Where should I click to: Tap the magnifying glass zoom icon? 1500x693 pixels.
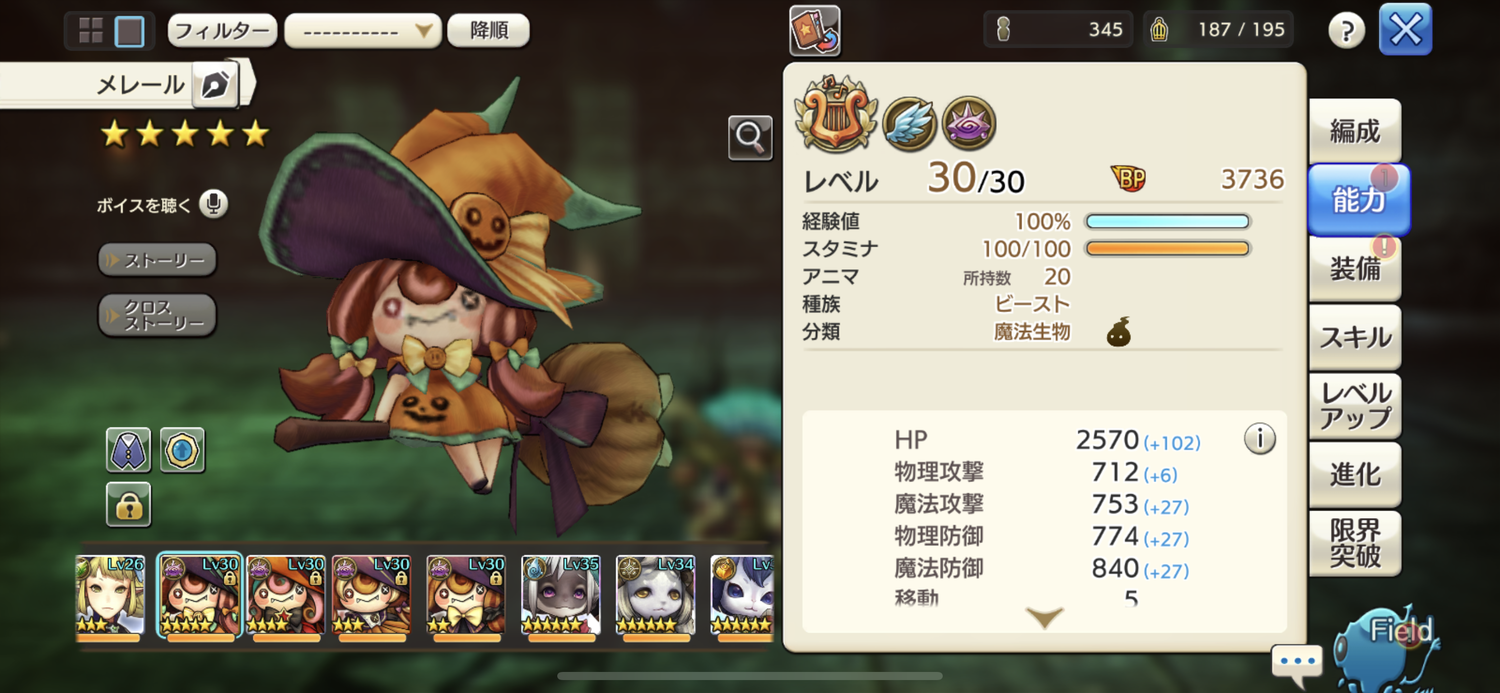pyautogui.click(x=750, y=137)
